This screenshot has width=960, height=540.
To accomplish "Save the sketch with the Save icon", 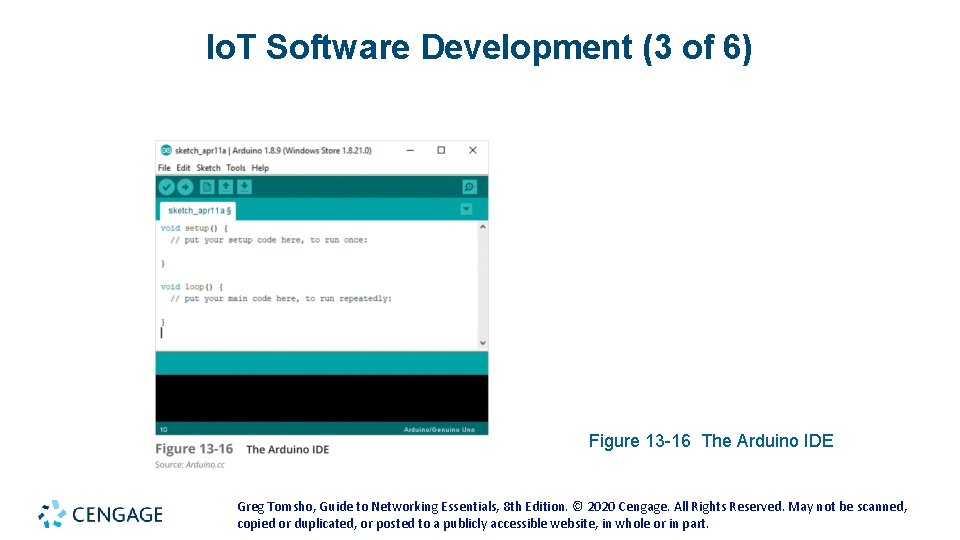I will click(x=244, y=187).
